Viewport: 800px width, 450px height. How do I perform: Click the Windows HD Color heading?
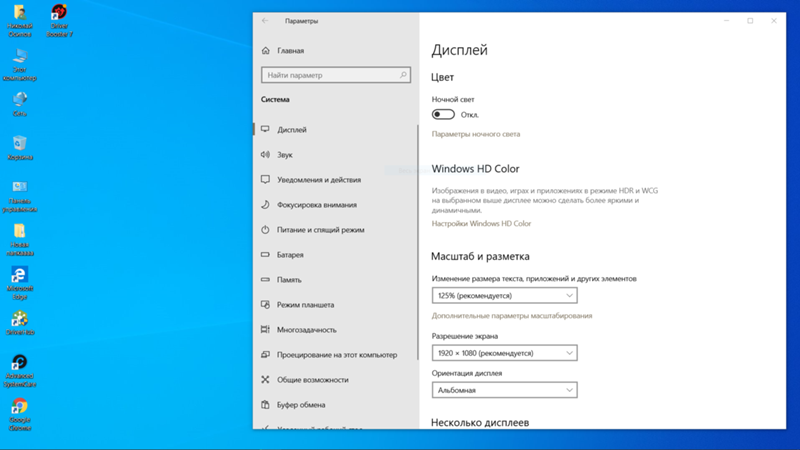(476, 169)
